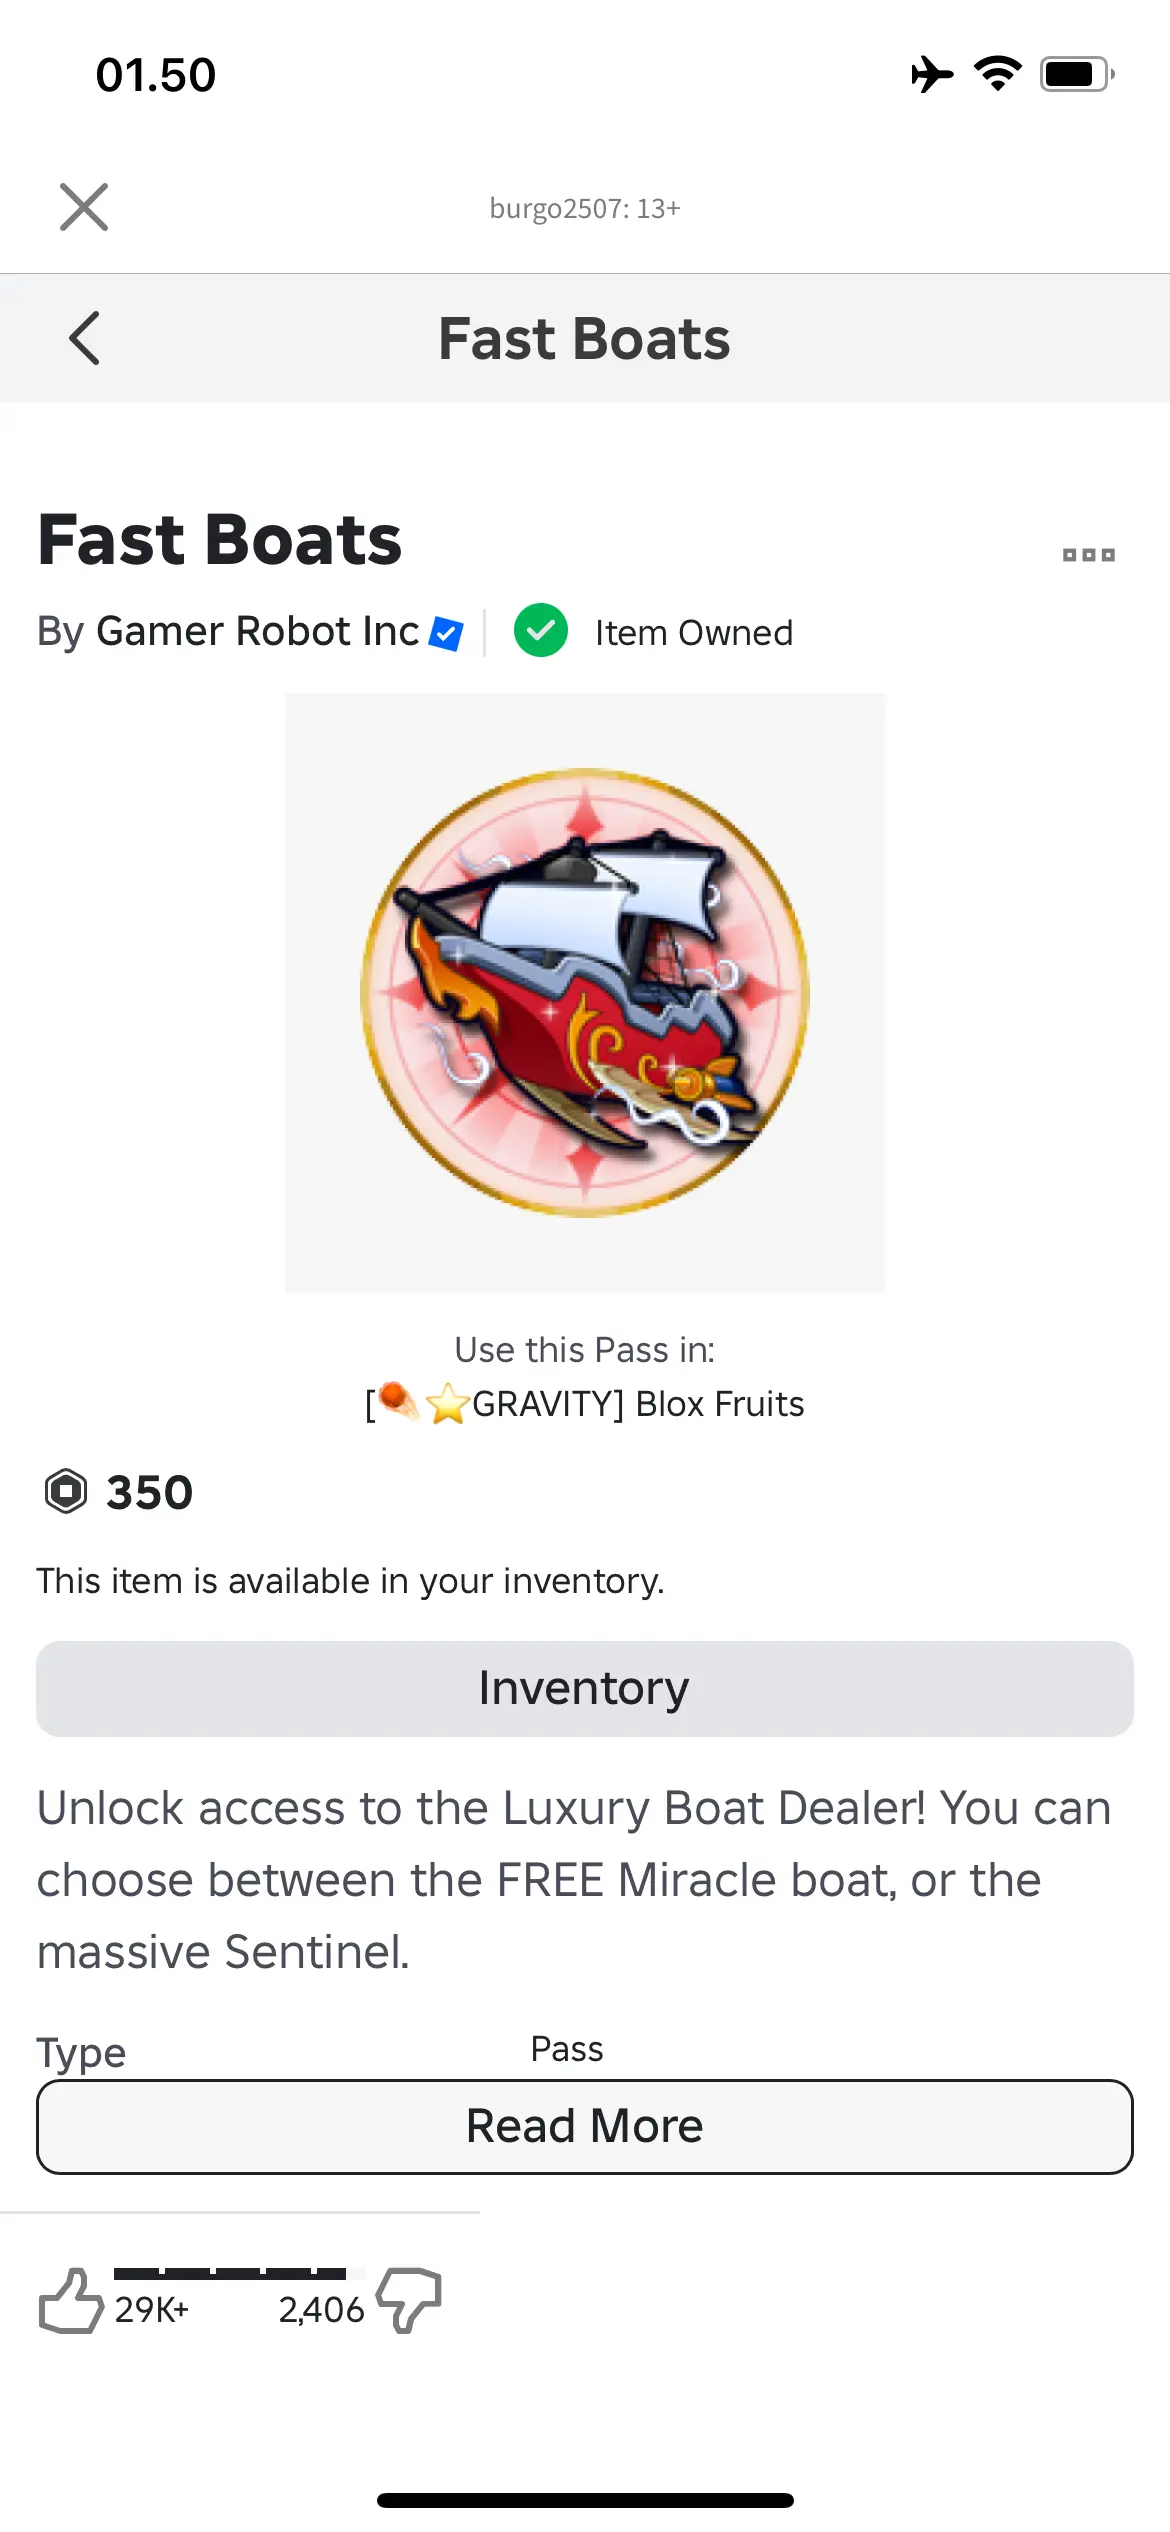
Task: Open Inventory with the gray button
Action: [x=585, y=1688]
